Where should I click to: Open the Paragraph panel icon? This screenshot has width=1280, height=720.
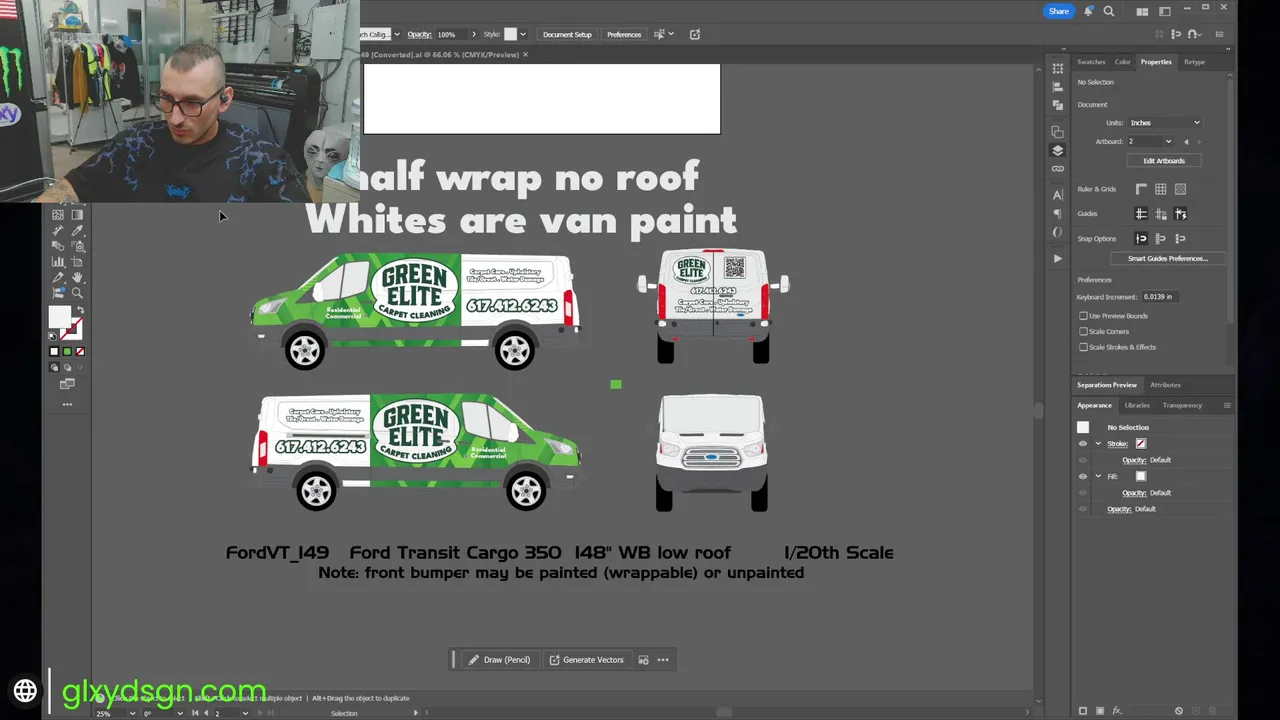pos(1058,213)
